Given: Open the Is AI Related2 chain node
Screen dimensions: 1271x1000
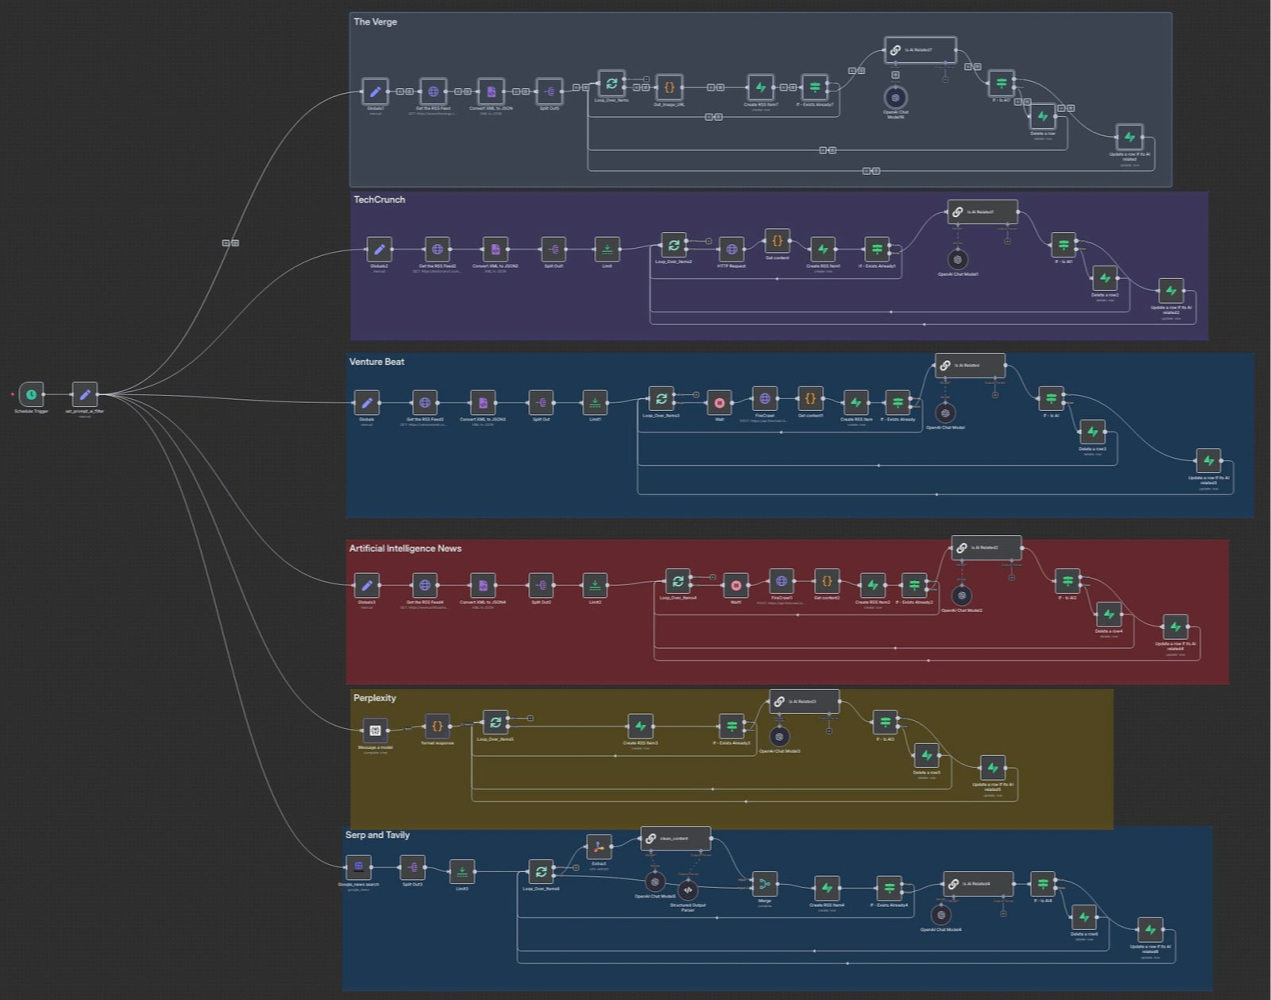Looking at the screenshot, I should (x=986, y=548).
